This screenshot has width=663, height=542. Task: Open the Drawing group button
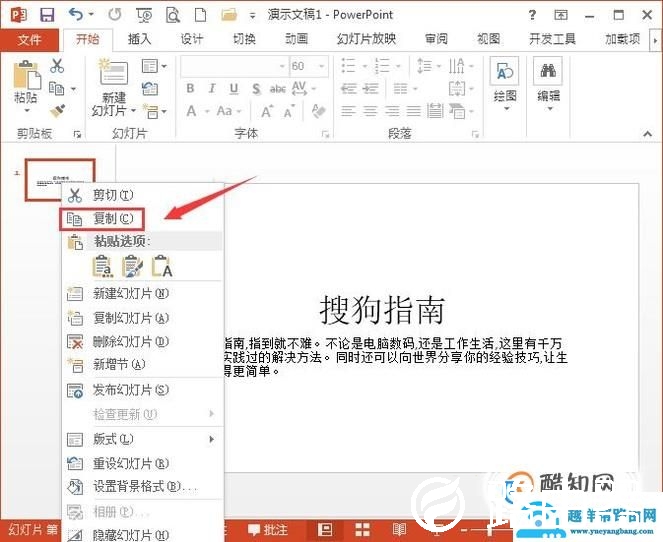pos(505,85)
